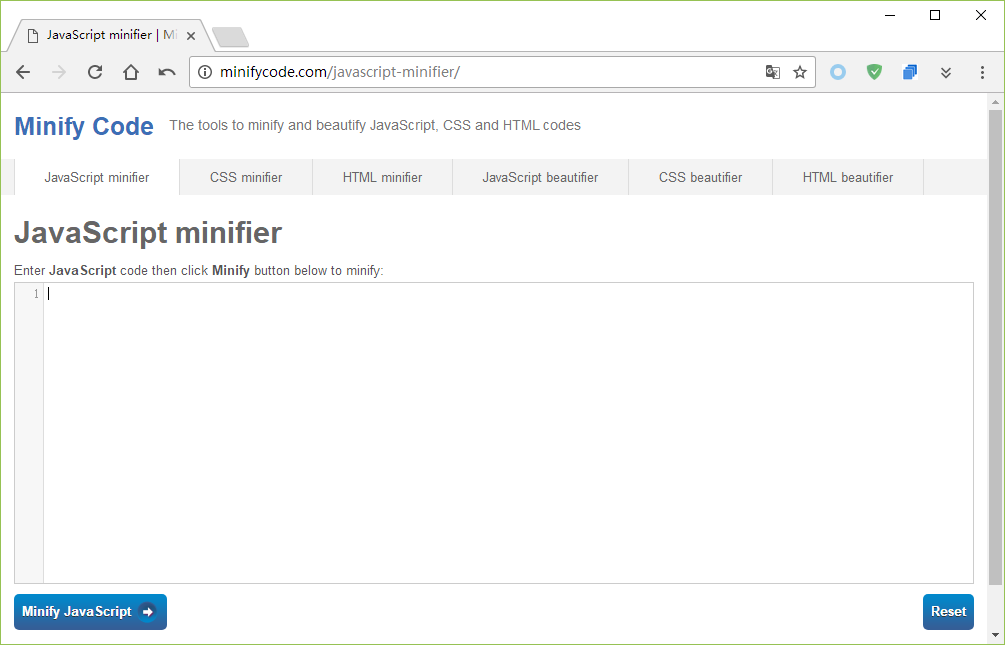The width and height of the screenshot is (1005, 645).
Task: Open the HTML beautifier tab
Action: (x=848, y=177)
